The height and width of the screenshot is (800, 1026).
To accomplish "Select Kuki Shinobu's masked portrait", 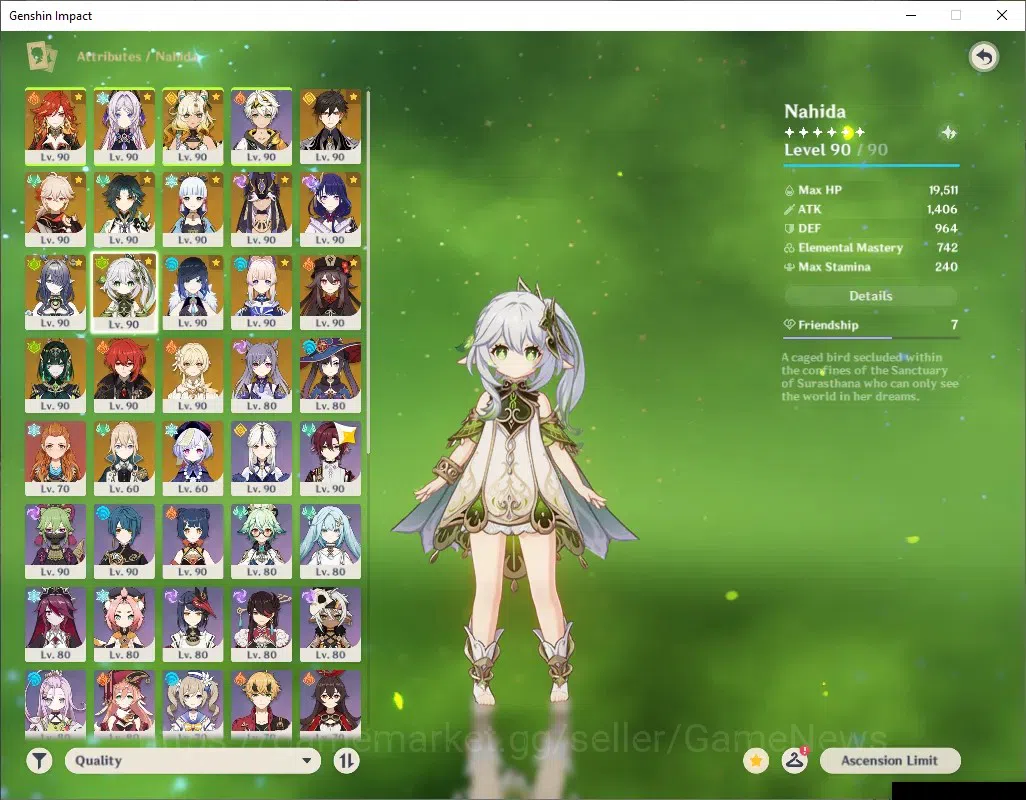I will (56, 542).
